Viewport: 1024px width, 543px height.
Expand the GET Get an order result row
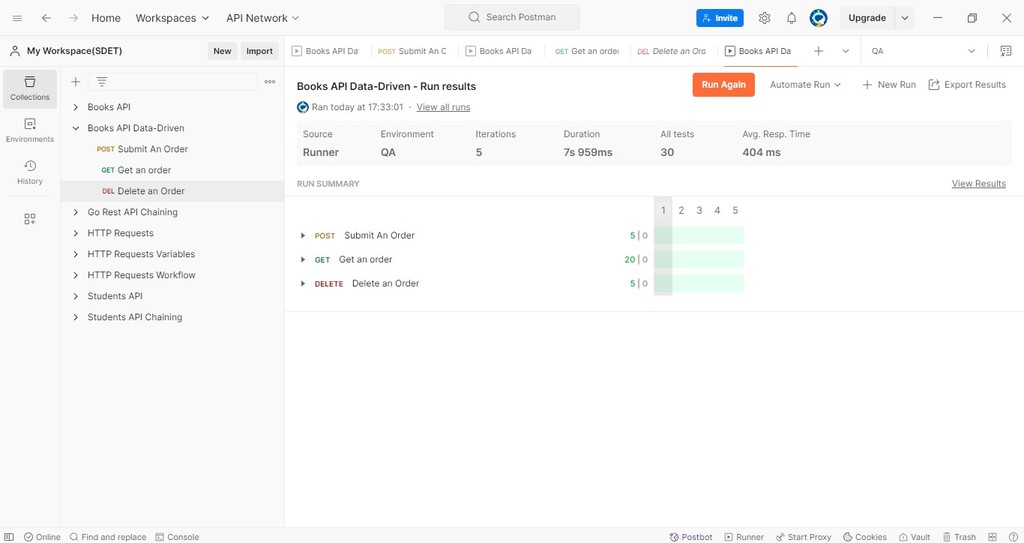coord(302,259)
